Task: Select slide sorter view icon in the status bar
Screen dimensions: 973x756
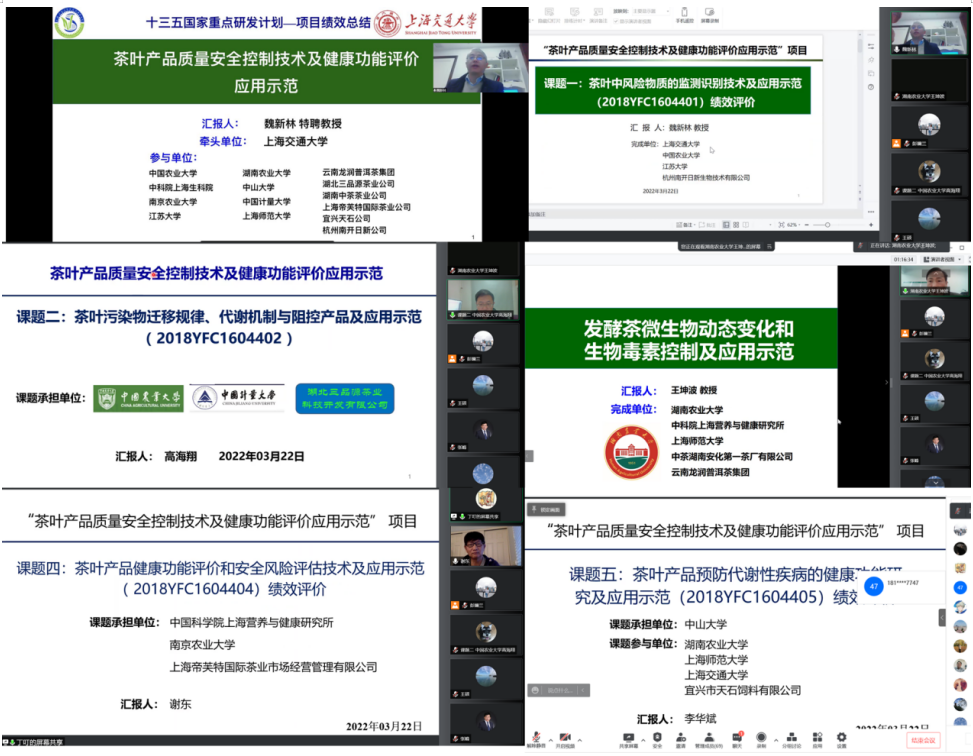Action: click(x=736, y=225)
